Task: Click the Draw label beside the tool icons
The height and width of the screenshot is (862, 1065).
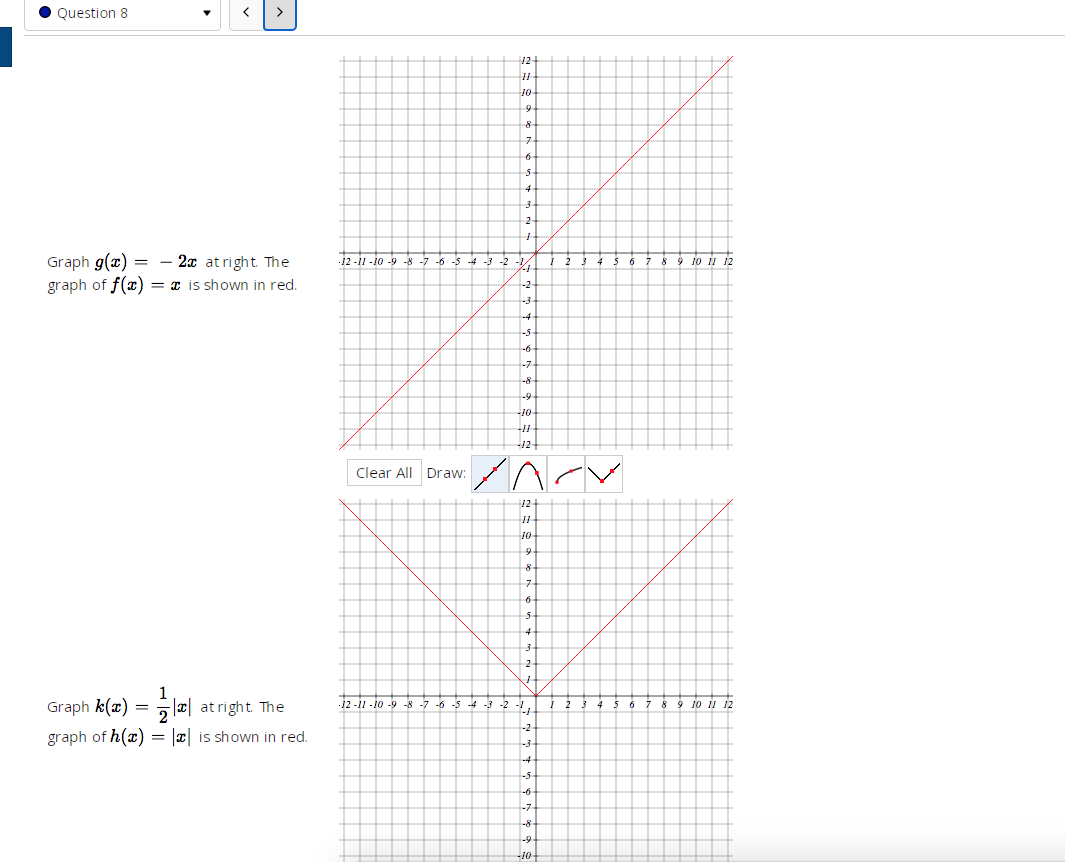Action: 446,472
